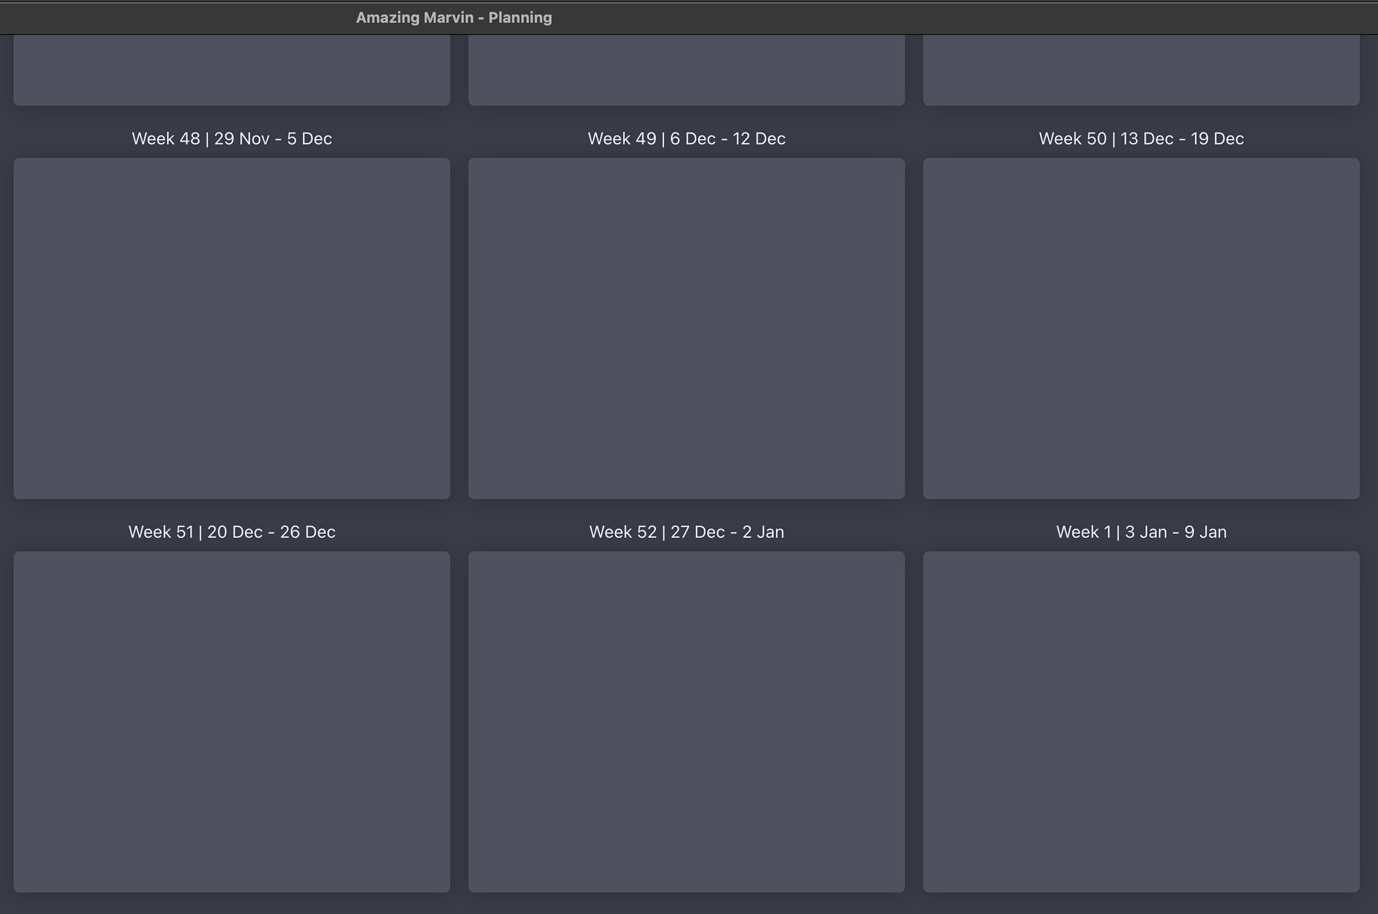The image size is (1378, 914).
Task: Select the Week 1 | 3 Jan - 9 Jan label
Action: click(x=1141, y=532)
